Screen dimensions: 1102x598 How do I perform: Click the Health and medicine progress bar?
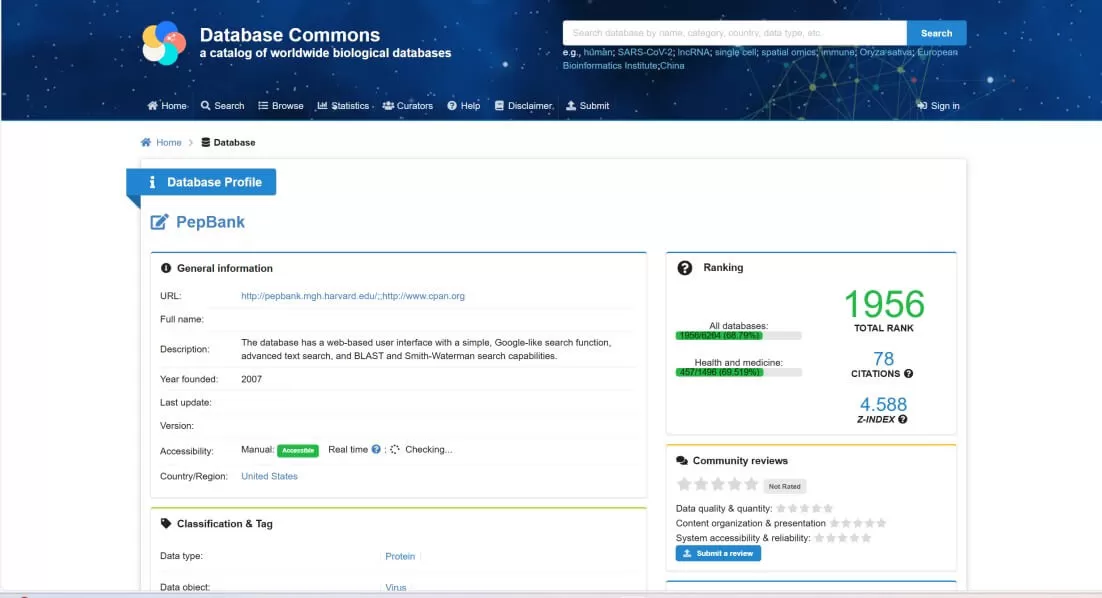[739, 372]
